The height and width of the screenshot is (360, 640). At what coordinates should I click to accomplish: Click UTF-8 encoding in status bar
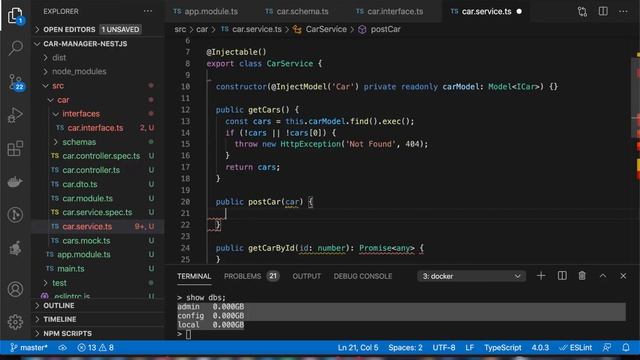[x=444, y=348]
